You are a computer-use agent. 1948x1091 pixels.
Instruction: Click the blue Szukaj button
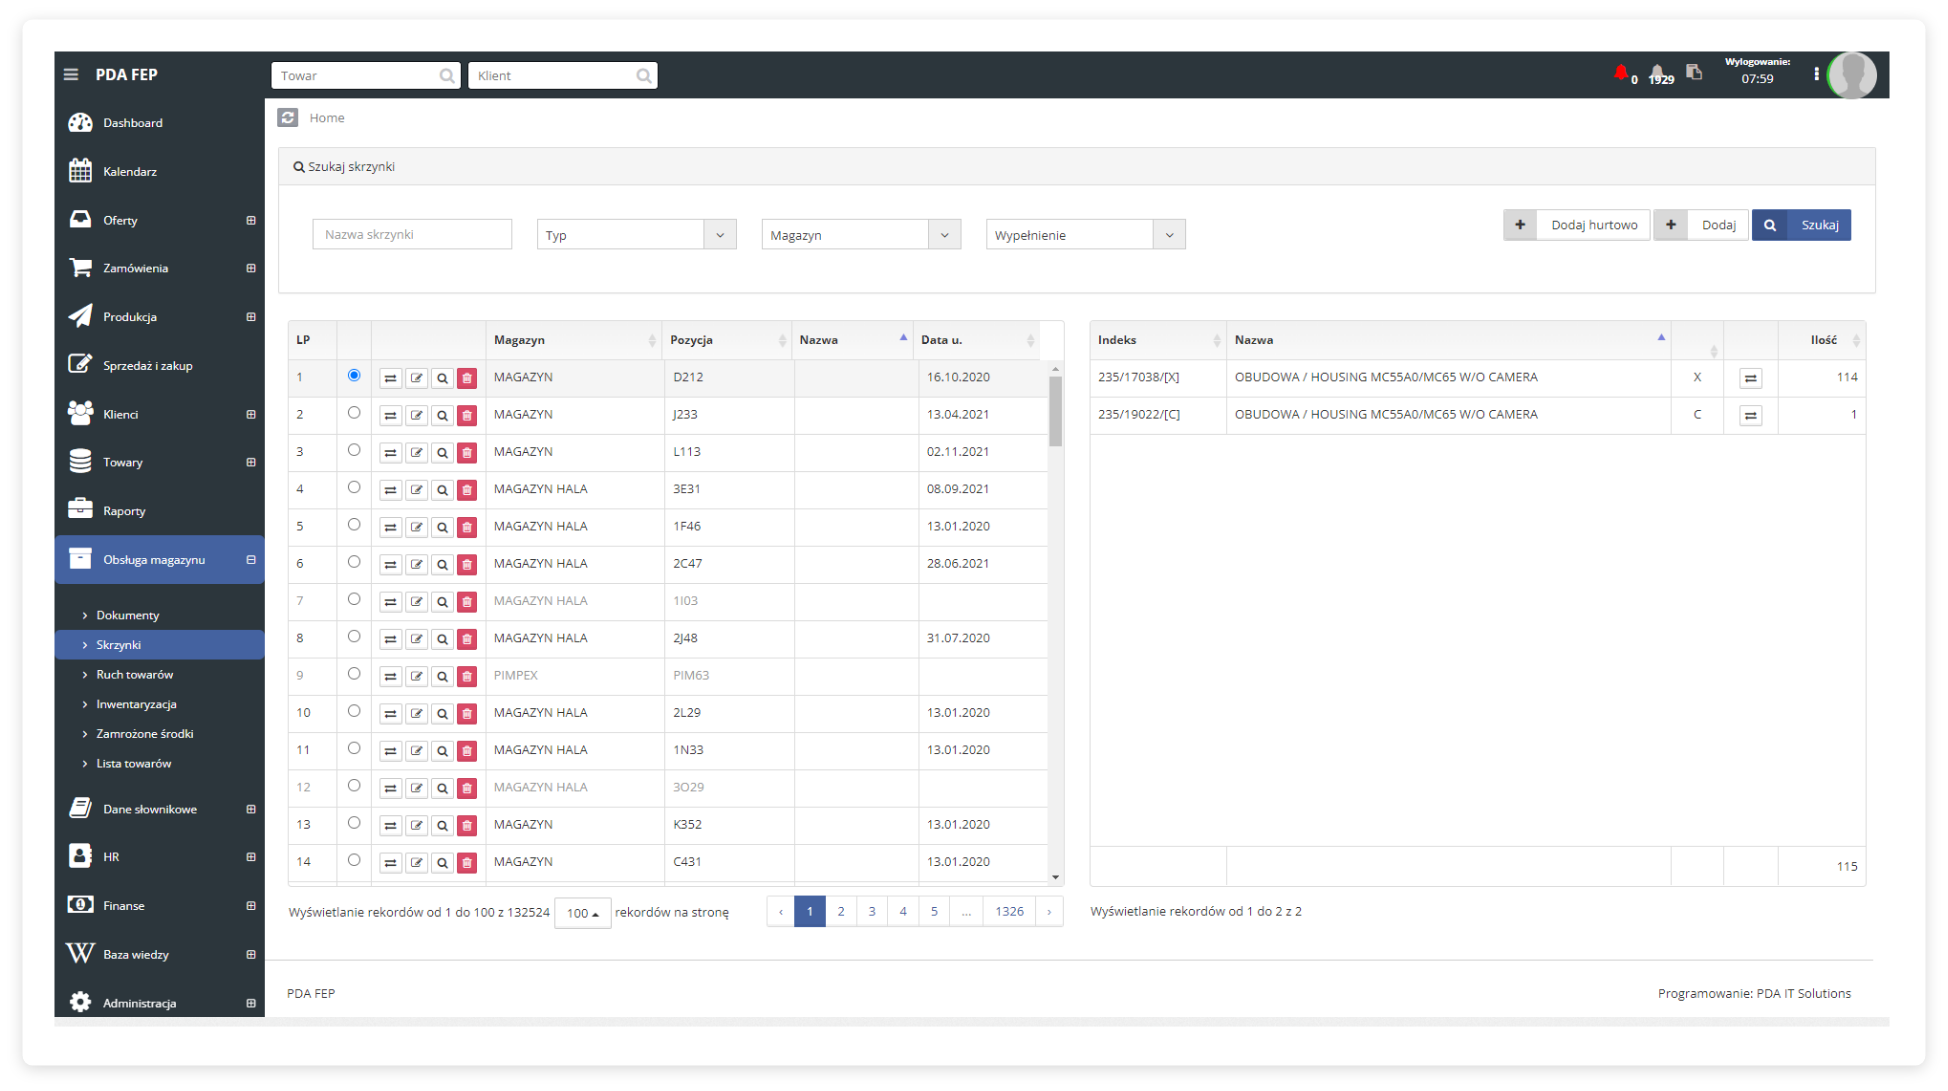1801,225
